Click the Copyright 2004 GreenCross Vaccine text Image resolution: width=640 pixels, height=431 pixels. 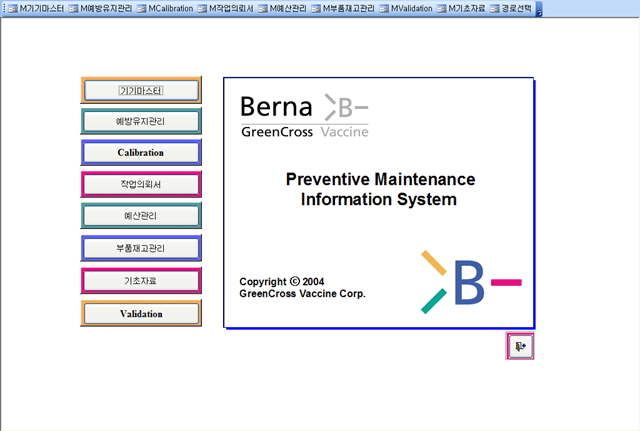click(x=302, y=287)
